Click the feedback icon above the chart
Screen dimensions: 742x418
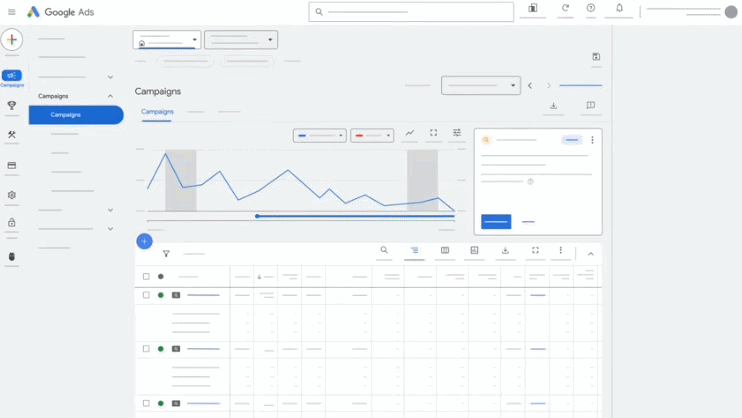(x=591, y=105)
